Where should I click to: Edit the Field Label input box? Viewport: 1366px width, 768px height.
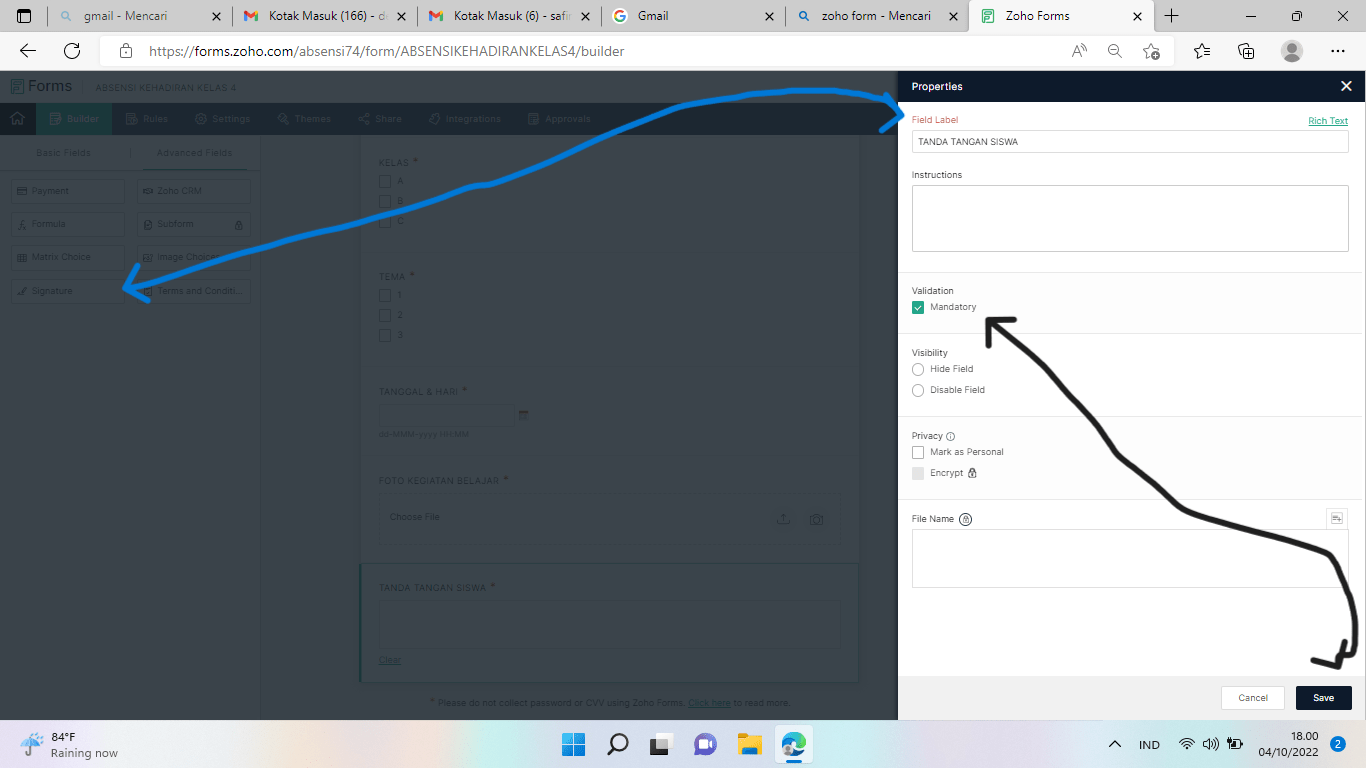coord(1130,142)
